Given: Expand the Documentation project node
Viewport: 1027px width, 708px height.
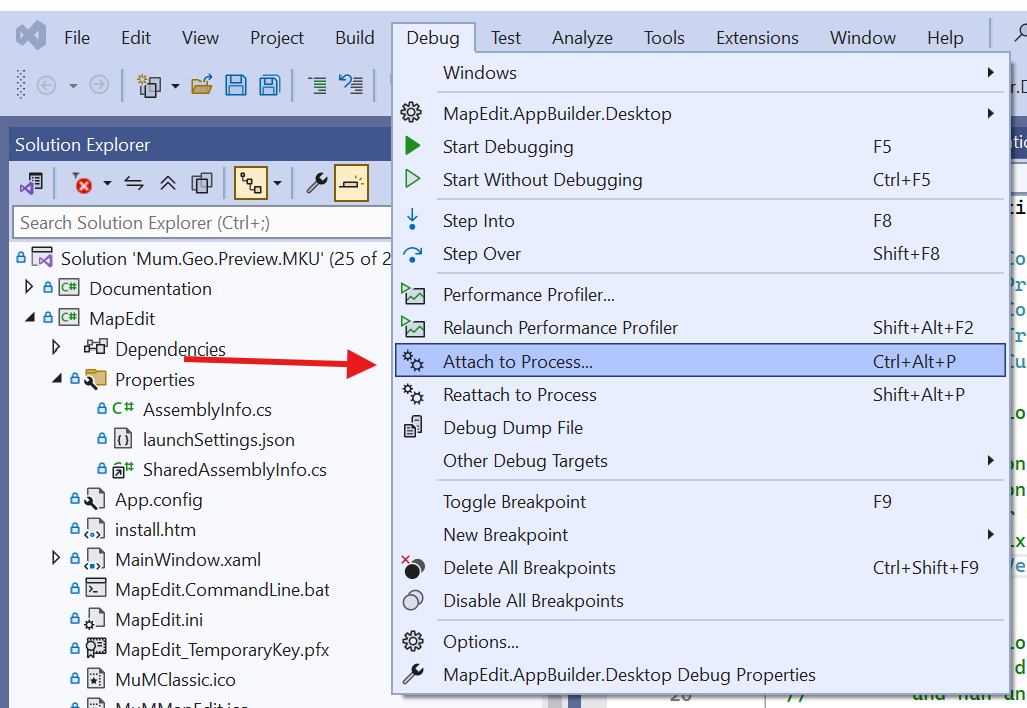Looking at the screenshot, I should click(x=29, y=288).
